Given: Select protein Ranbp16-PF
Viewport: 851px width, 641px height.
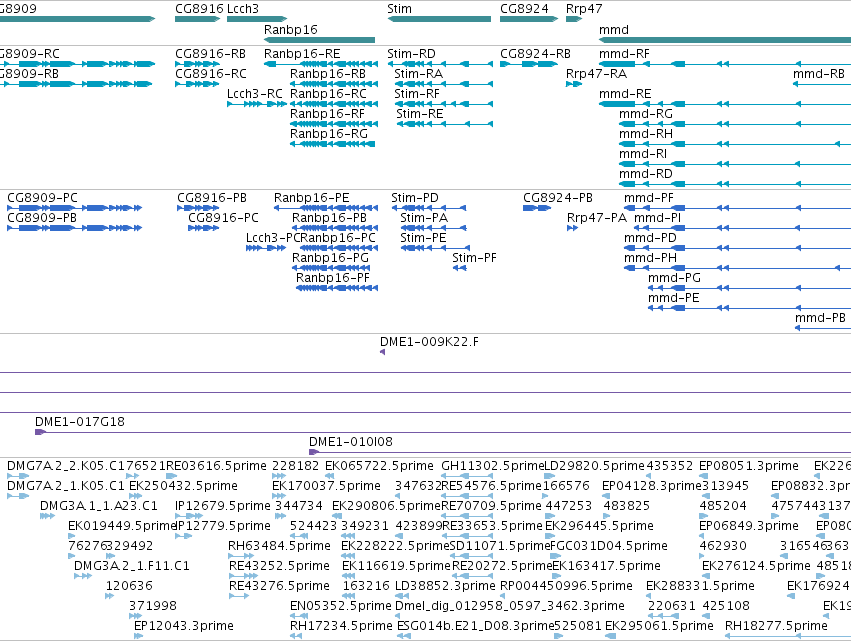Looking at the screenshot, I should click(337, 288).
